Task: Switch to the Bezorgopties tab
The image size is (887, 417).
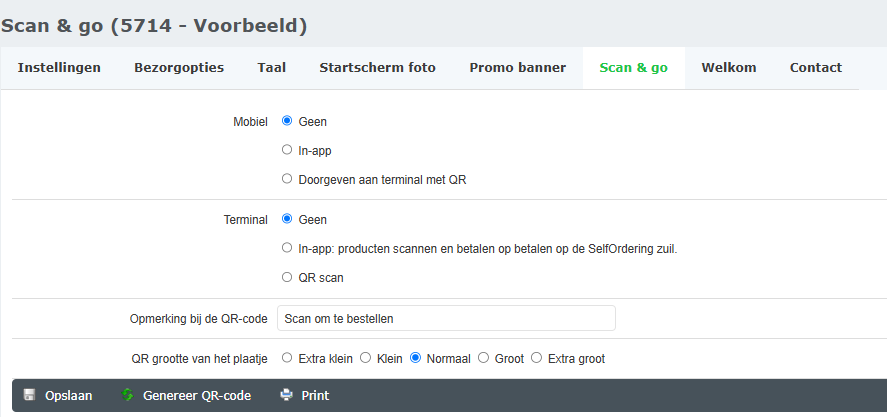Action: click(179, 68)
